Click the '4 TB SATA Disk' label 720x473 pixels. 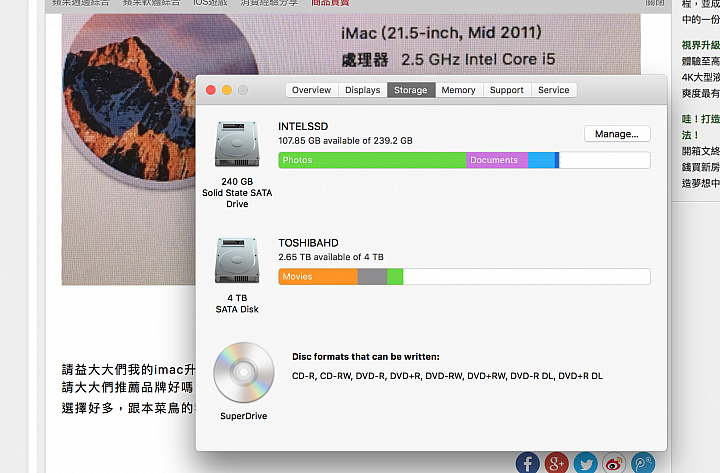point(237,304)
